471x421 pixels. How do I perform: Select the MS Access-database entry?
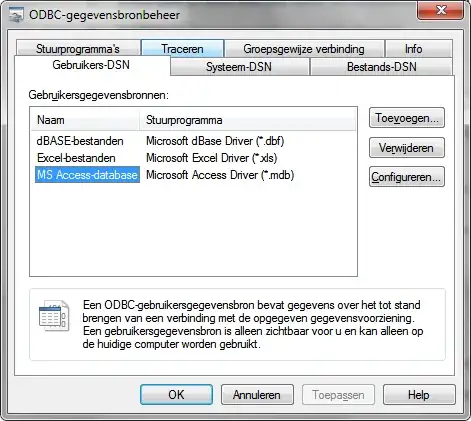tap(87, 175)
